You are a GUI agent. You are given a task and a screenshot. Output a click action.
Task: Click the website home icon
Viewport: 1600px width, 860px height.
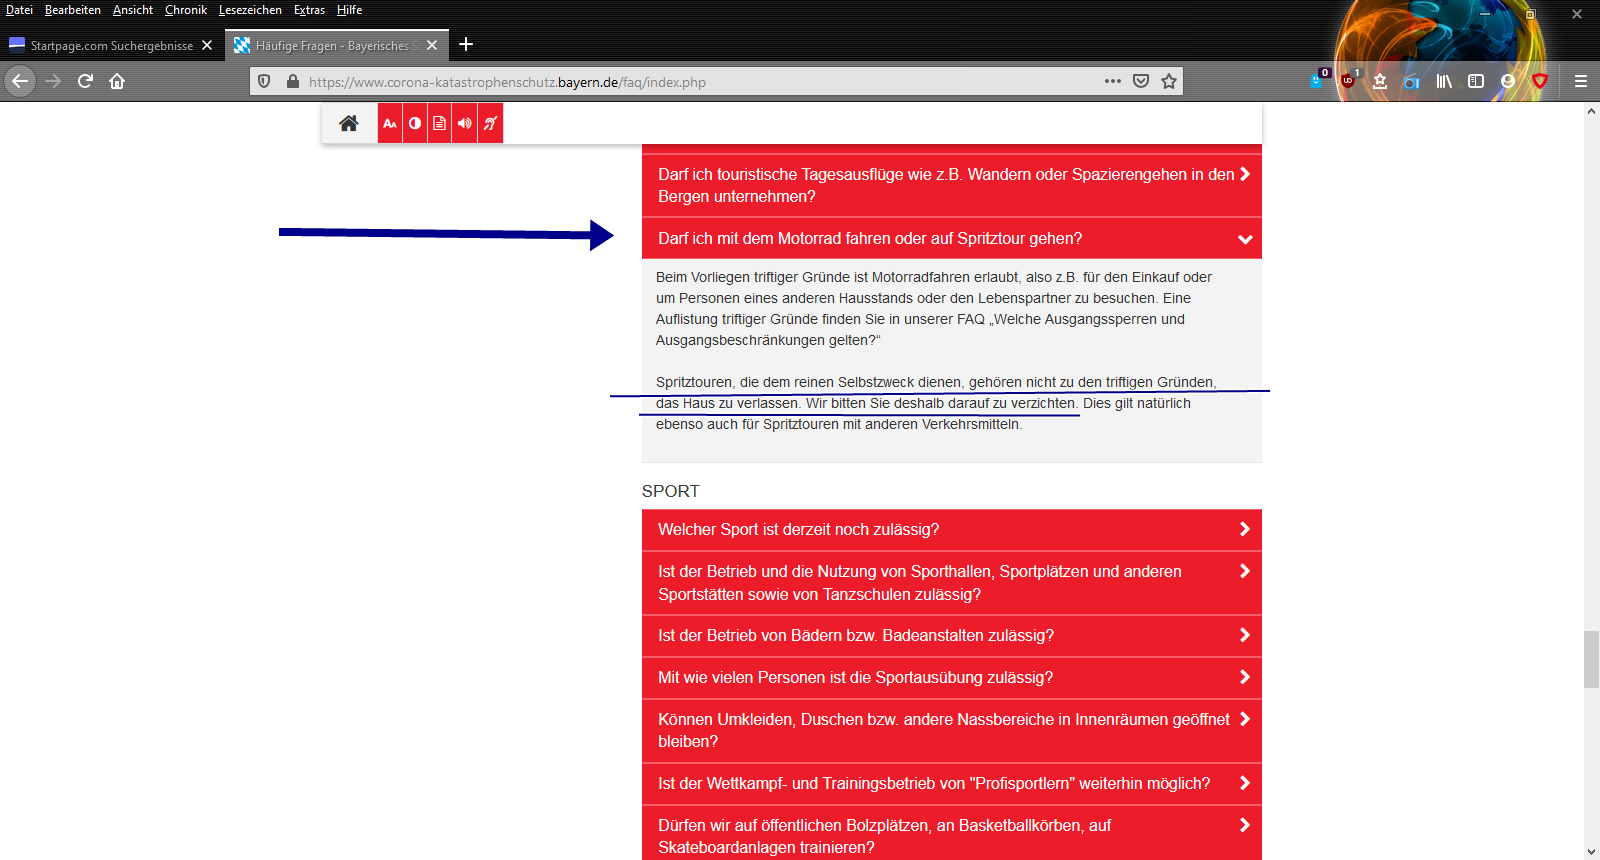click(x=348, y=123)
